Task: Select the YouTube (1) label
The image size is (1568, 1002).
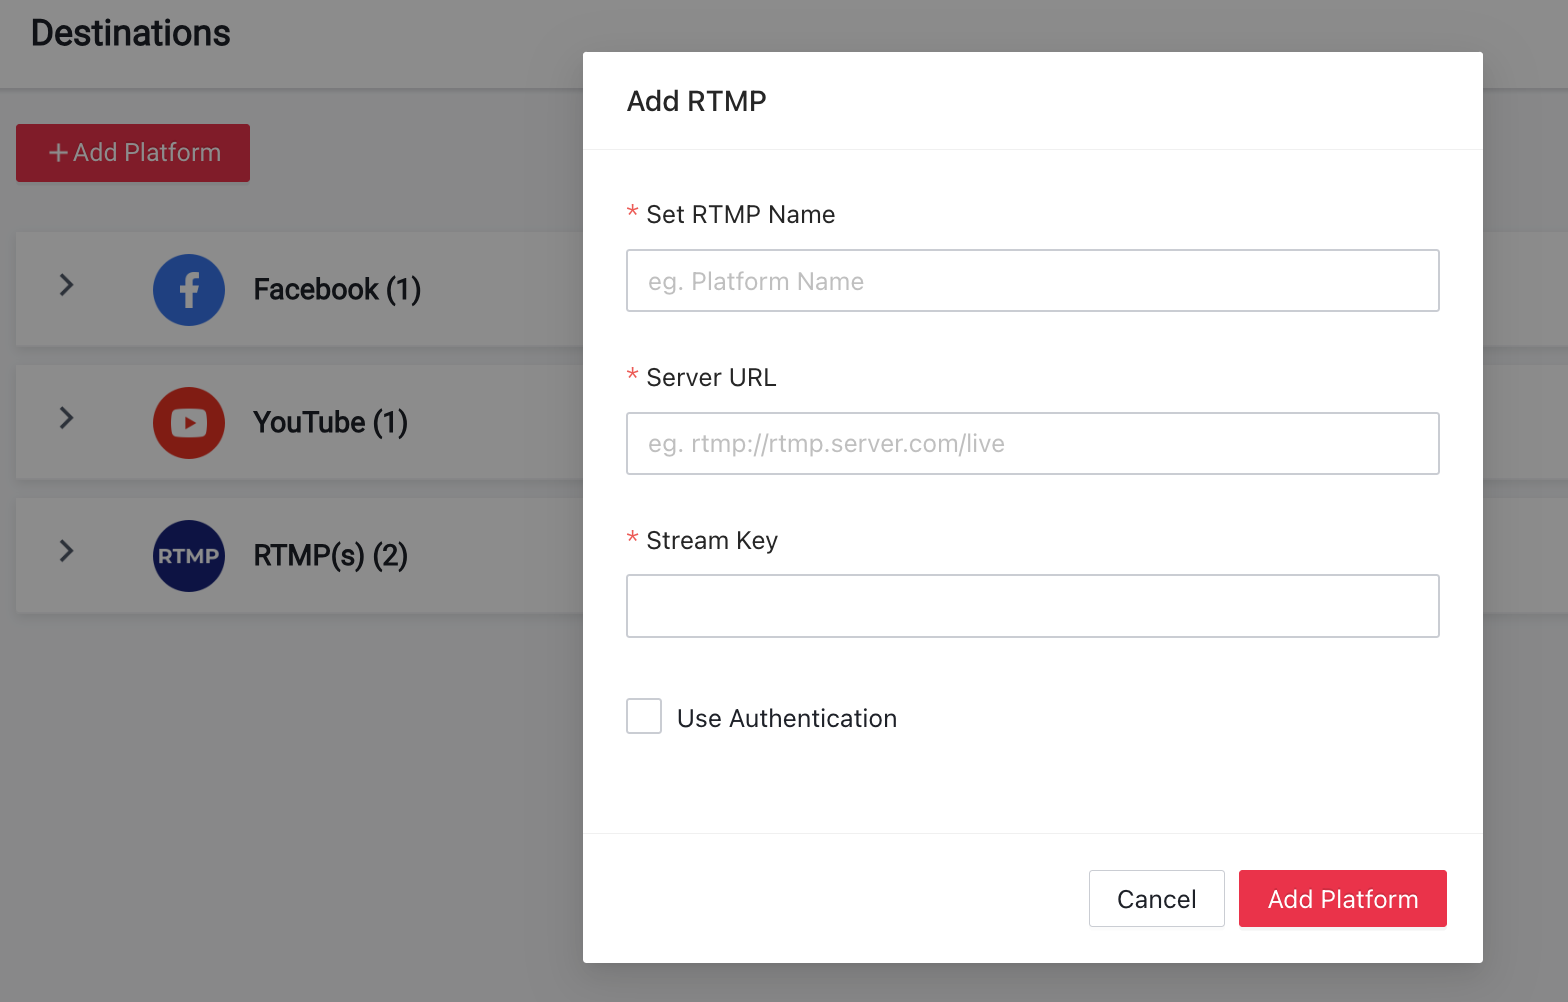Action: (331, 423)
